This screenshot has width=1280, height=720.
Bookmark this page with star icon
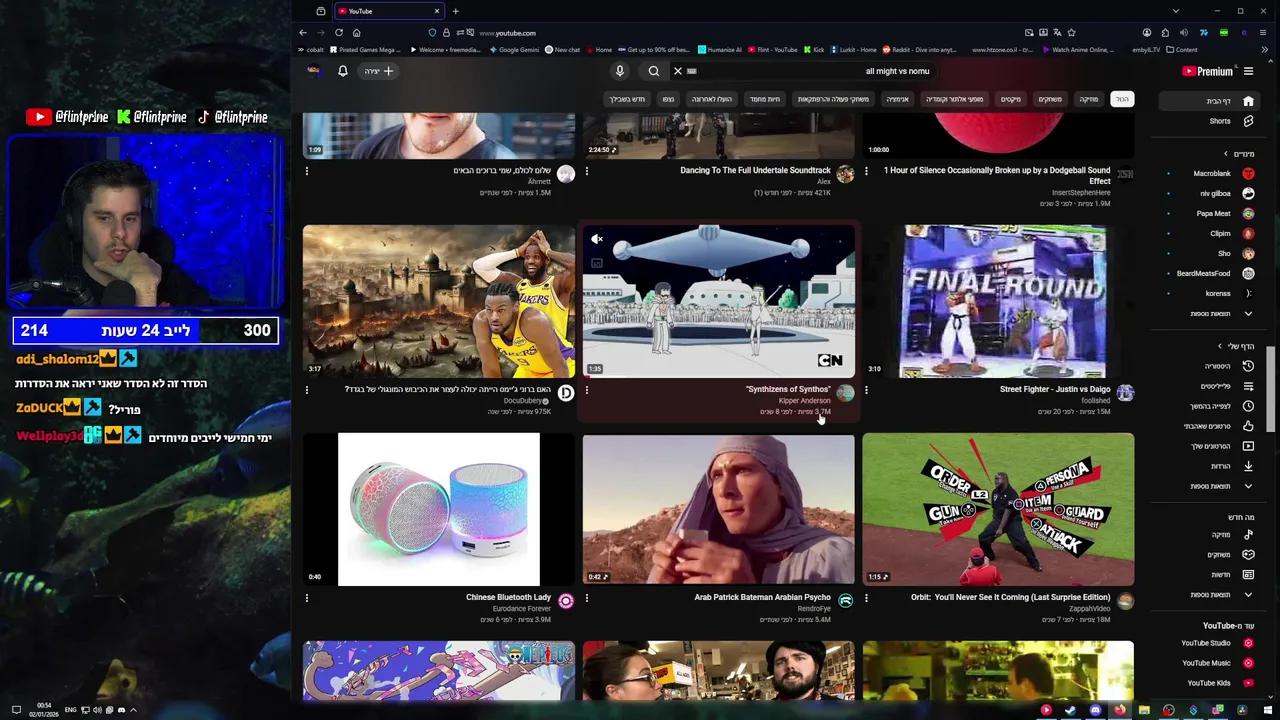1071,33
